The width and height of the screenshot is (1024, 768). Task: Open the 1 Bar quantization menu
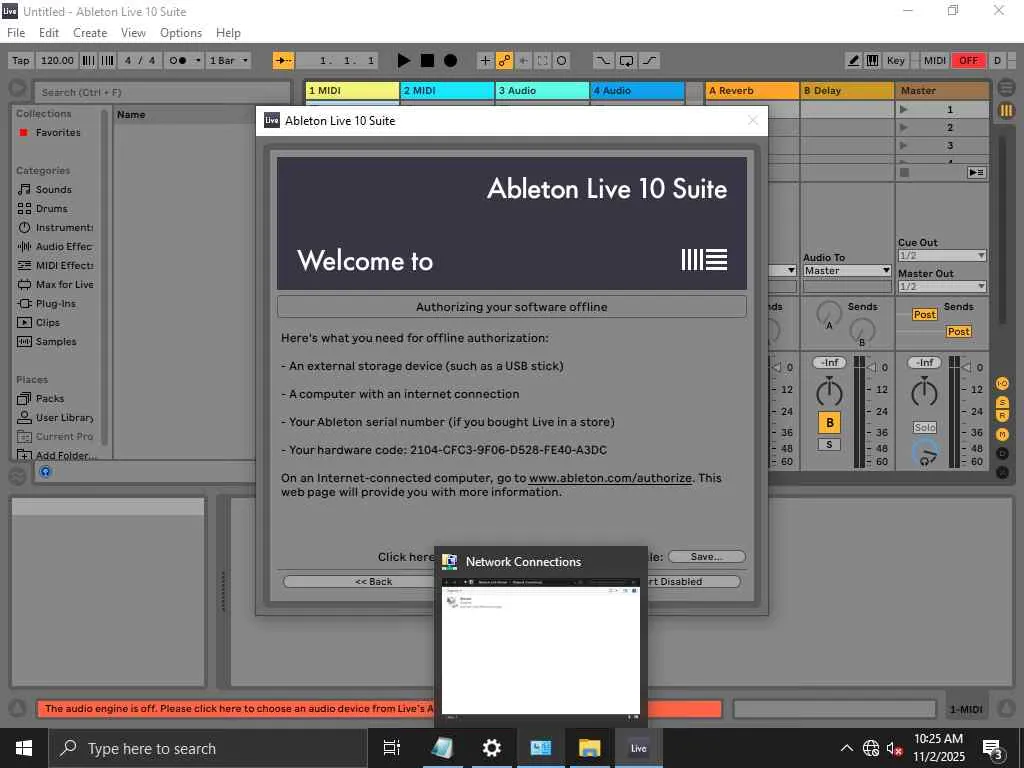click(x=229, y=61)
